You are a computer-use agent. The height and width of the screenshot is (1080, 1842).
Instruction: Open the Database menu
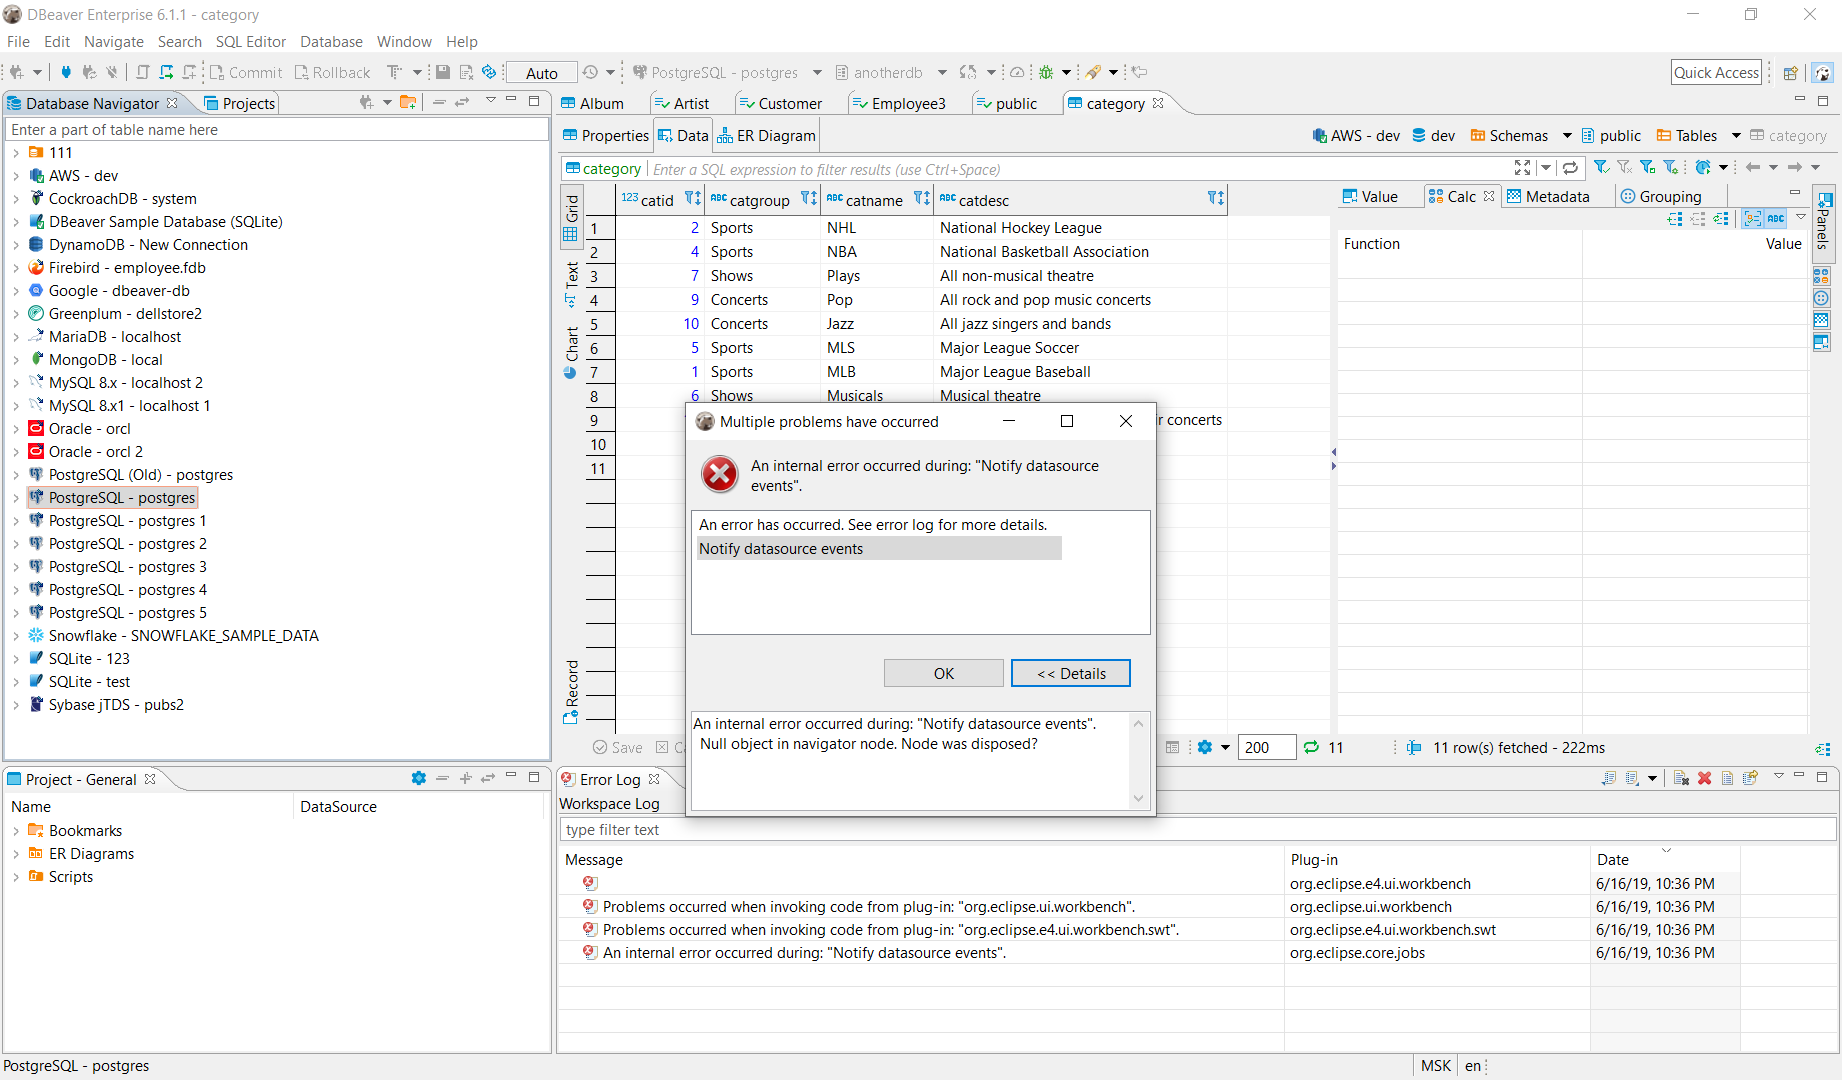click(331, 41)
